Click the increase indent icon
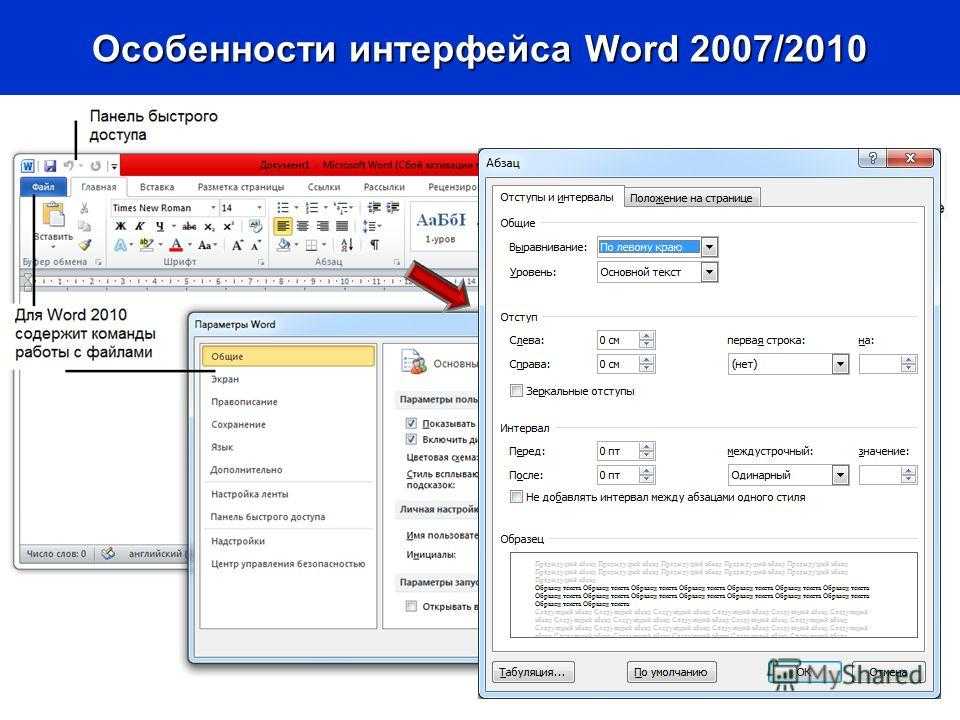This screenshot has width=960, height=720. tap(393, 208)
